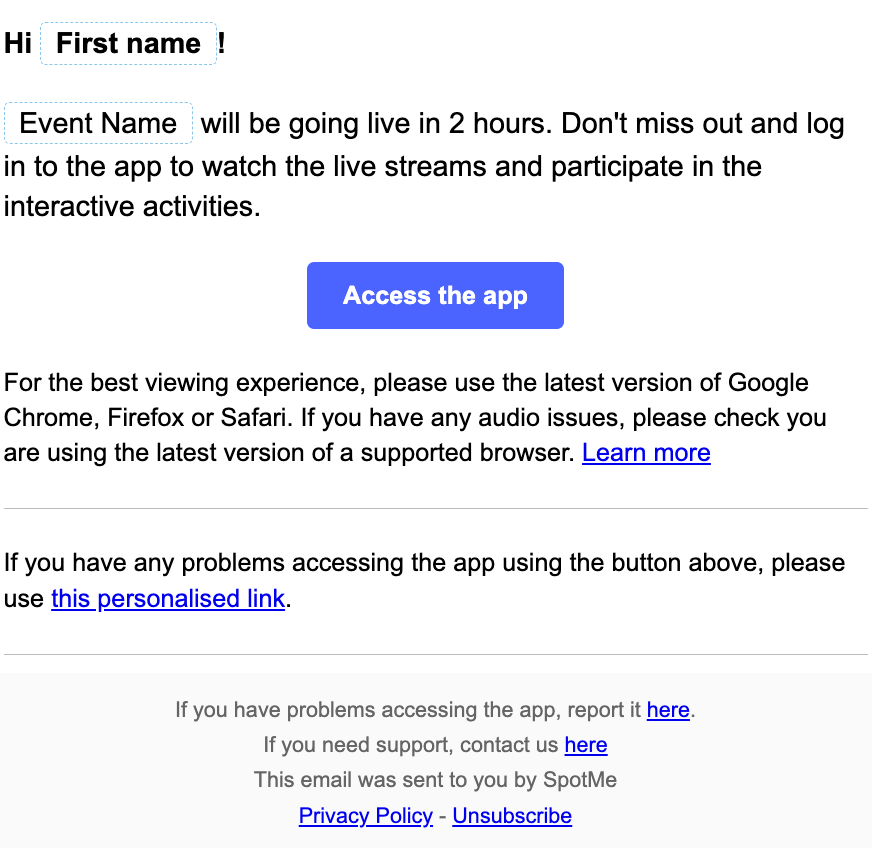The height and width of the screenshot is (848, 872).
Task: Place cursor in 'going live in 2 hours' paragraph
Action: (x=424, y=165)
